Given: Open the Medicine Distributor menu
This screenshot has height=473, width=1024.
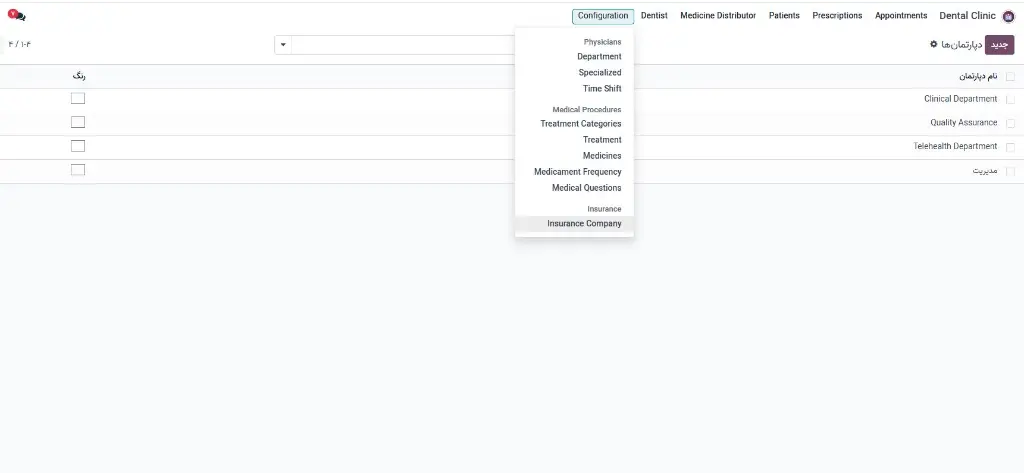Looking at the screenshot, I should coord(718,16).
